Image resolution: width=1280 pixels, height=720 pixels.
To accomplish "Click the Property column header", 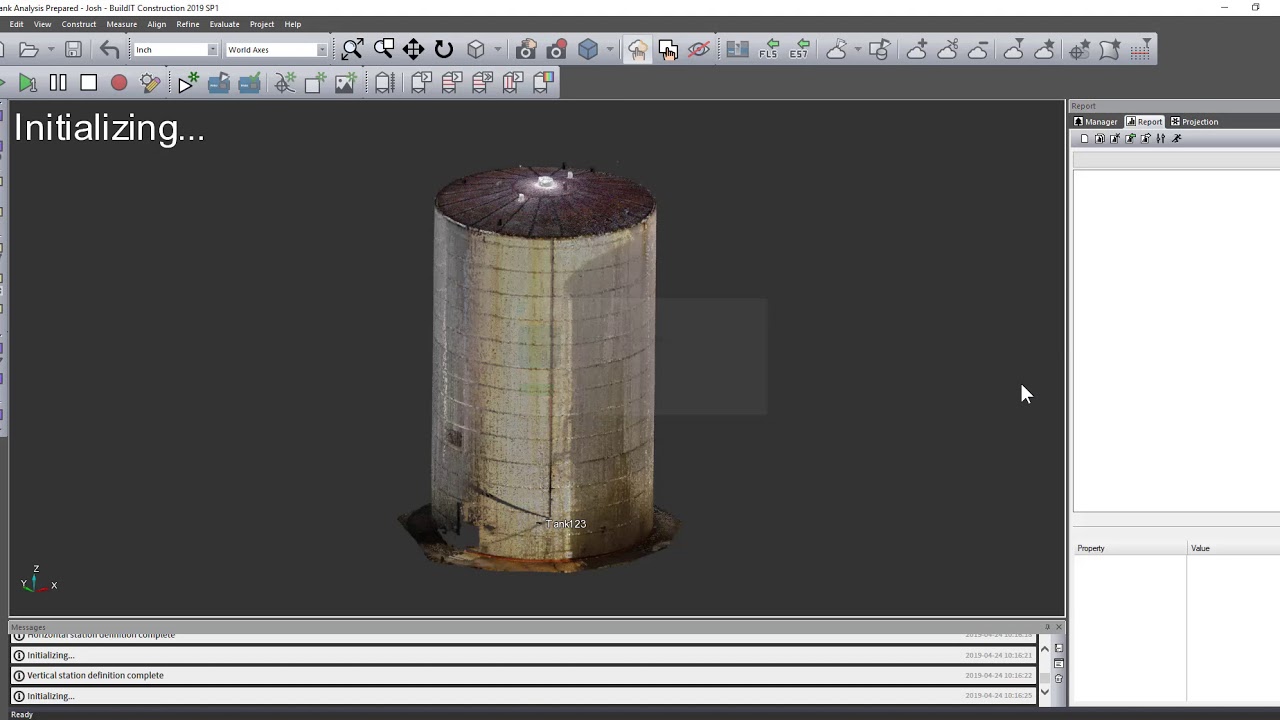I will click(x=1130, y=548).
